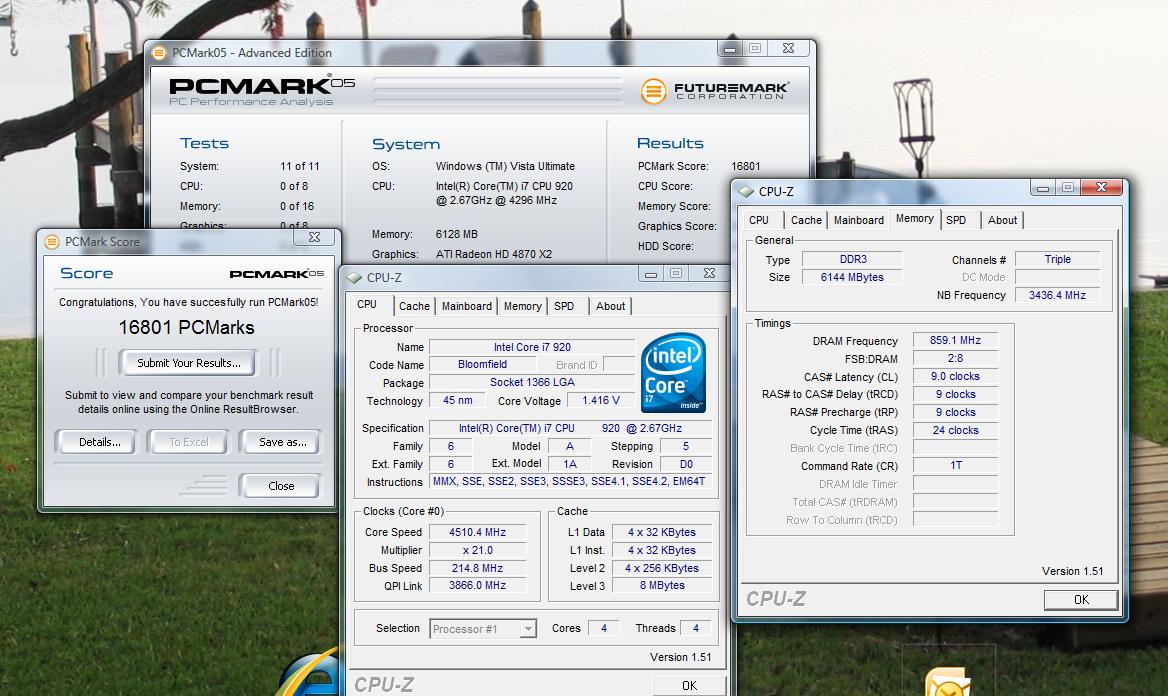The width and height of the screenshot is (1168, 696).
Task: Select CPU tab in front CPU-Z
Action: (367, 305)
